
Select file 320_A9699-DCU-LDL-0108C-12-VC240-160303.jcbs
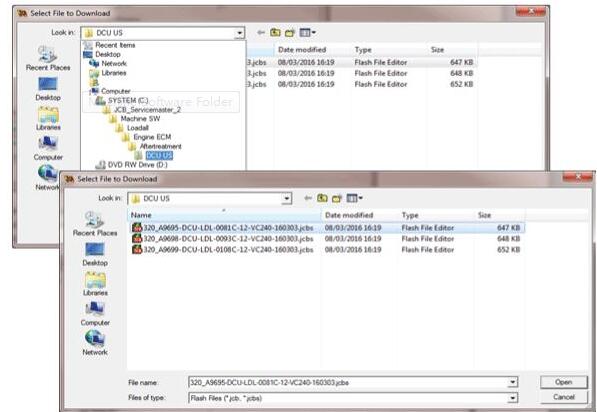pyautogui.click(x=228, y=249)
